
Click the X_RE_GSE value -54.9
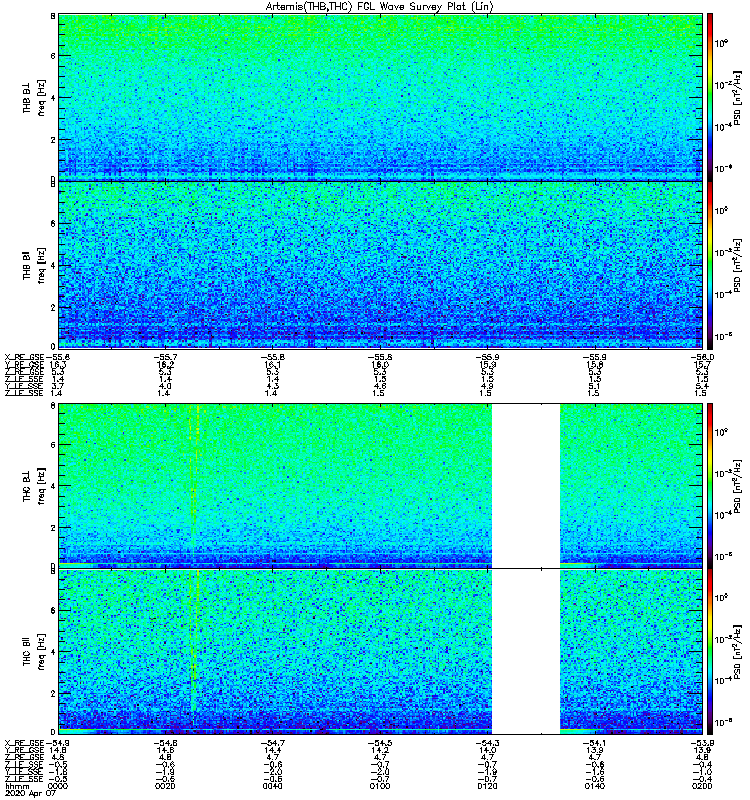57,743
